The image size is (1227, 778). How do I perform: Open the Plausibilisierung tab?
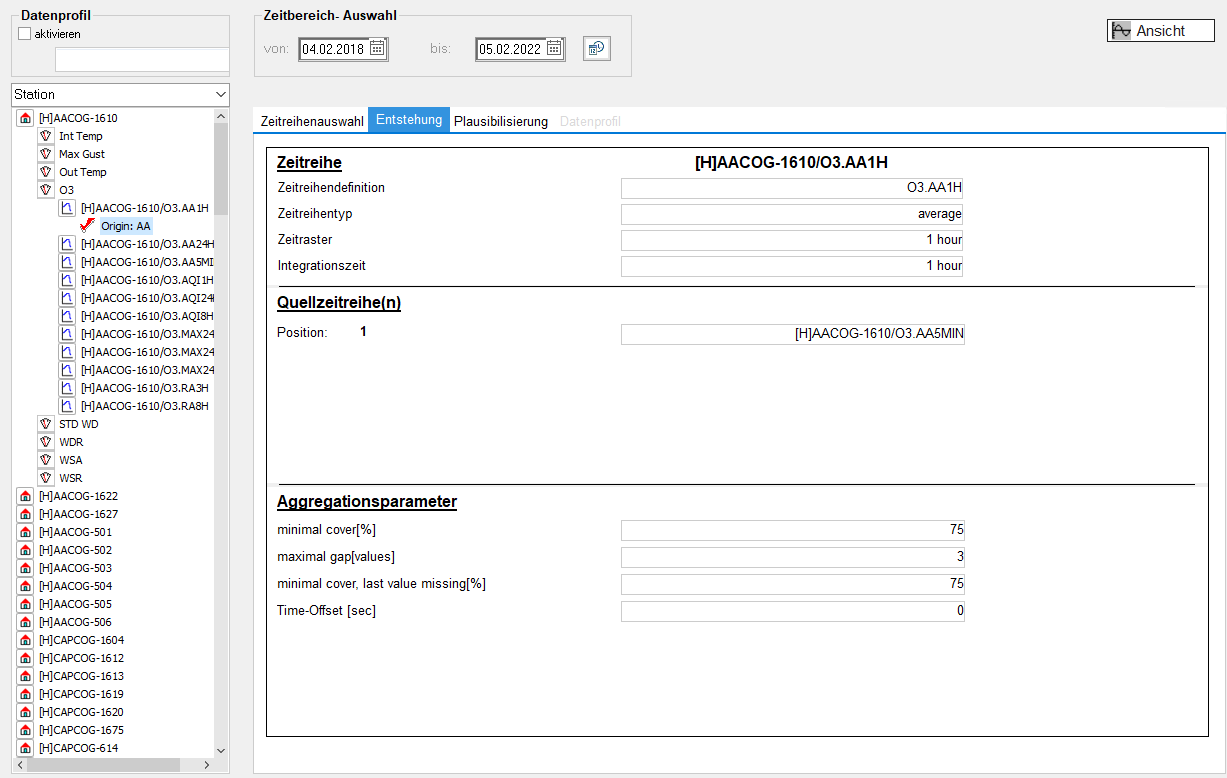pos(501,121)
